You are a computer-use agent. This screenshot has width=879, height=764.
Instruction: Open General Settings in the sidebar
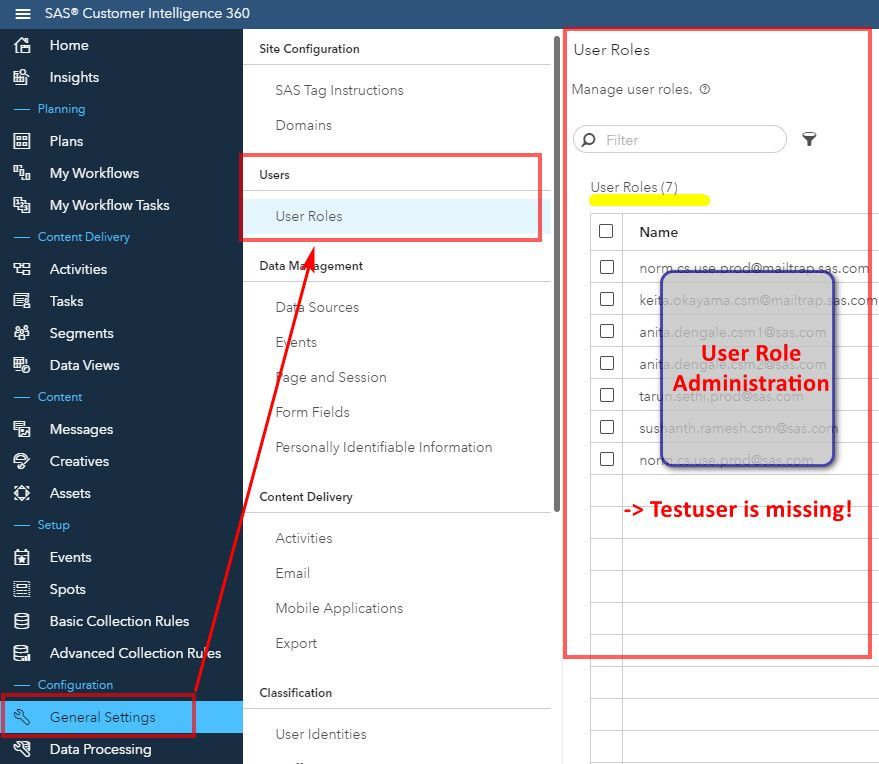(x=102, y=717)
